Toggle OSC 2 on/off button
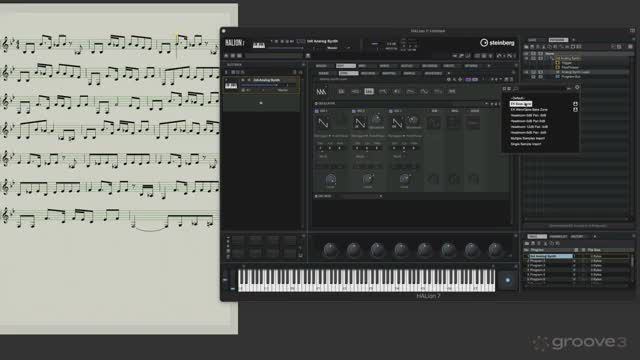The height and width of the screenshot is (360, 640). tap(353, 111)
